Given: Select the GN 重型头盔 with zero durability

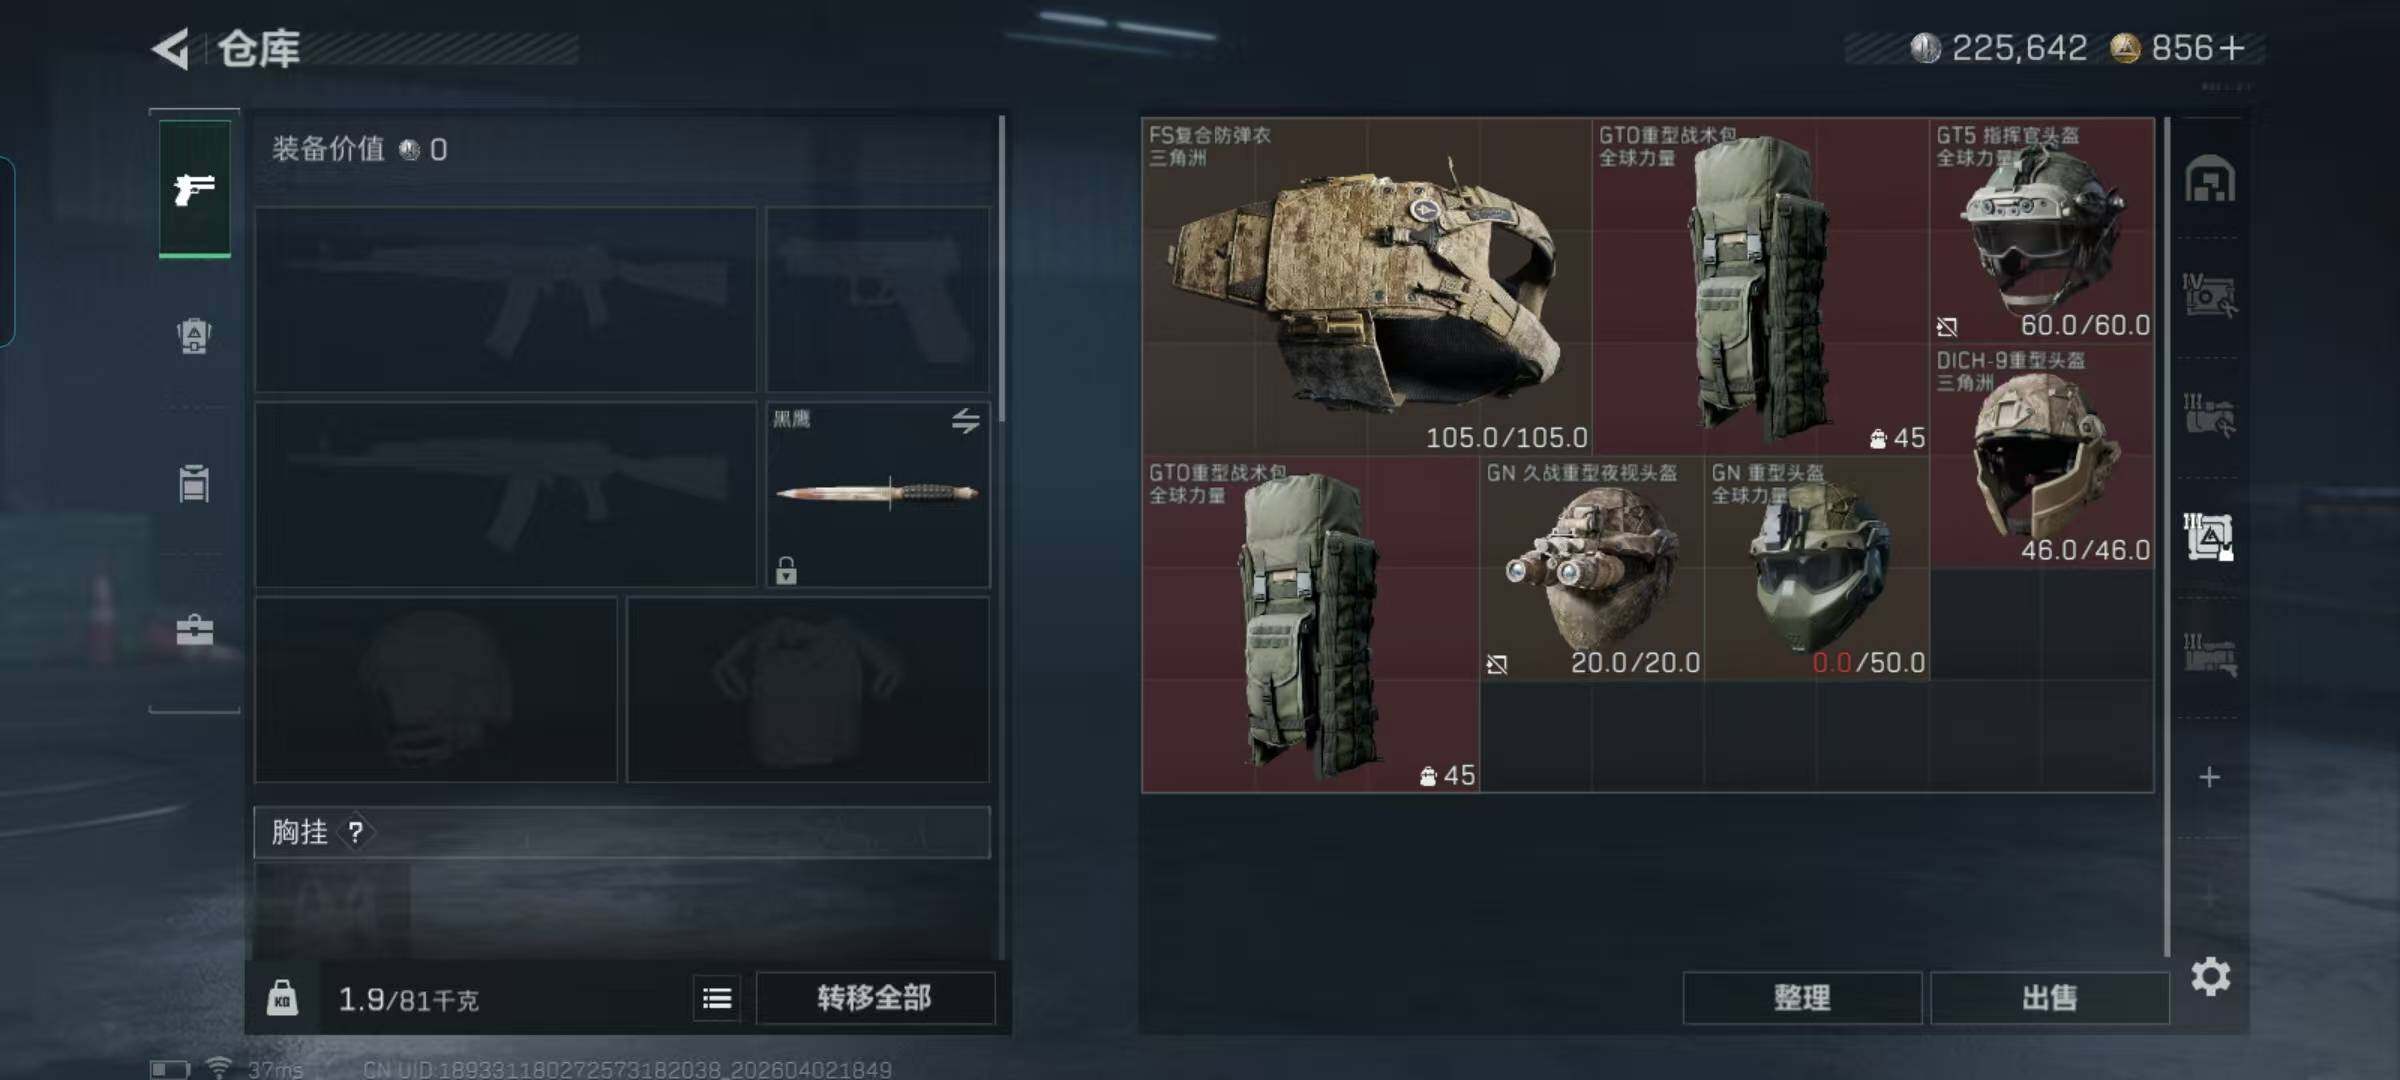Looking at the screenshot, I should pyautogui.click(x=1817, y=568).
